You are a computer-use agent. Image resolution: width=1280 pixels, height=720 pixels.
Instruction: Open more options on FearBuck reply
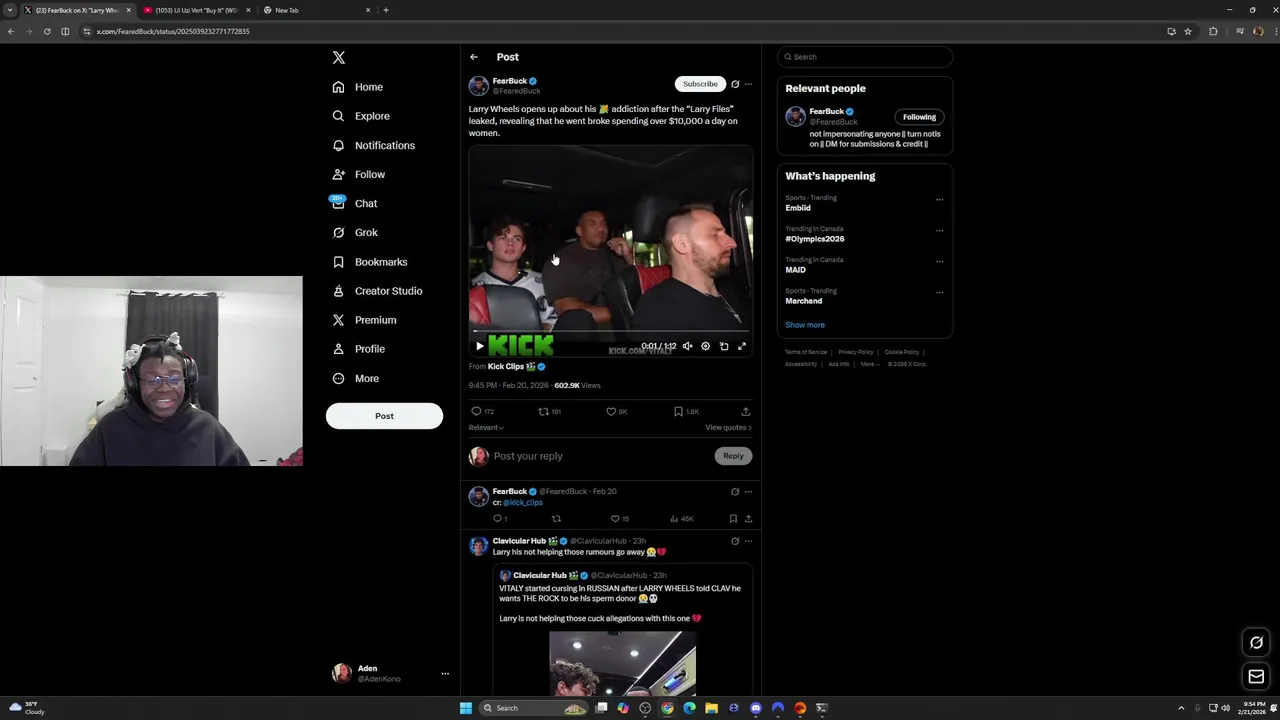pos(748,492)
